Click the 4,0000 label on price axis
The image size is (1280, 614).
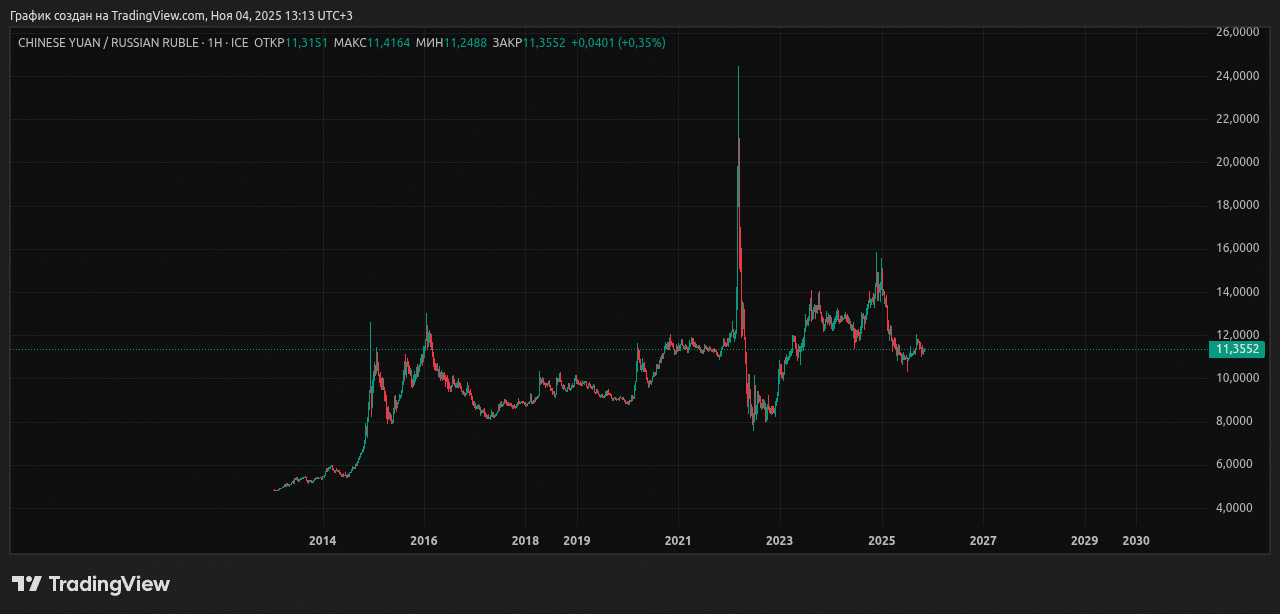point(1237,508)
